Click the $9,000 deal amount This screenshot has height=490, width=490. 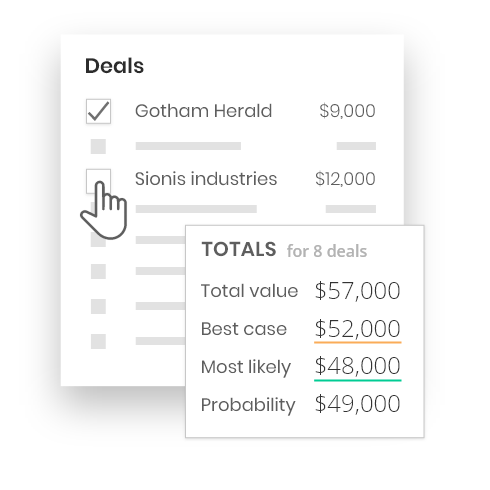click(x=347, y=111)
